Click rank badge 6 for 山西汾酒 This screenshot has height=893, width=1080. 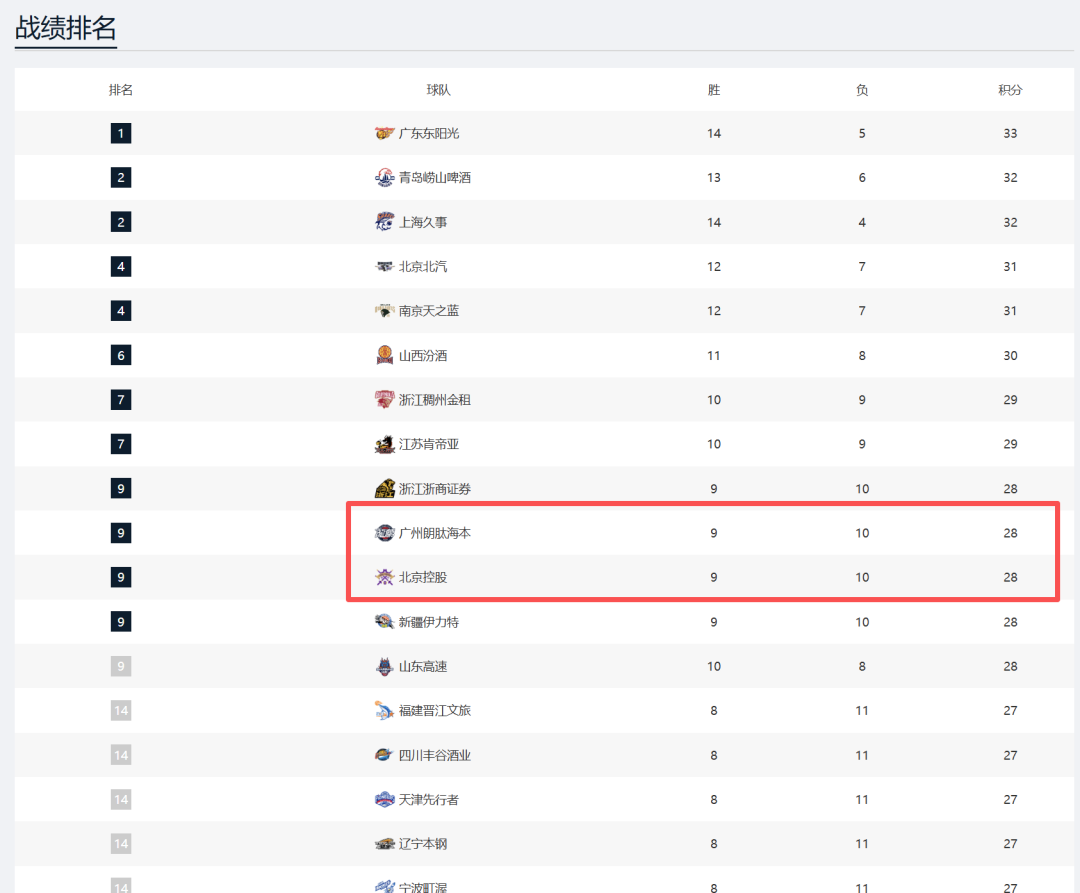pos(121,355)
